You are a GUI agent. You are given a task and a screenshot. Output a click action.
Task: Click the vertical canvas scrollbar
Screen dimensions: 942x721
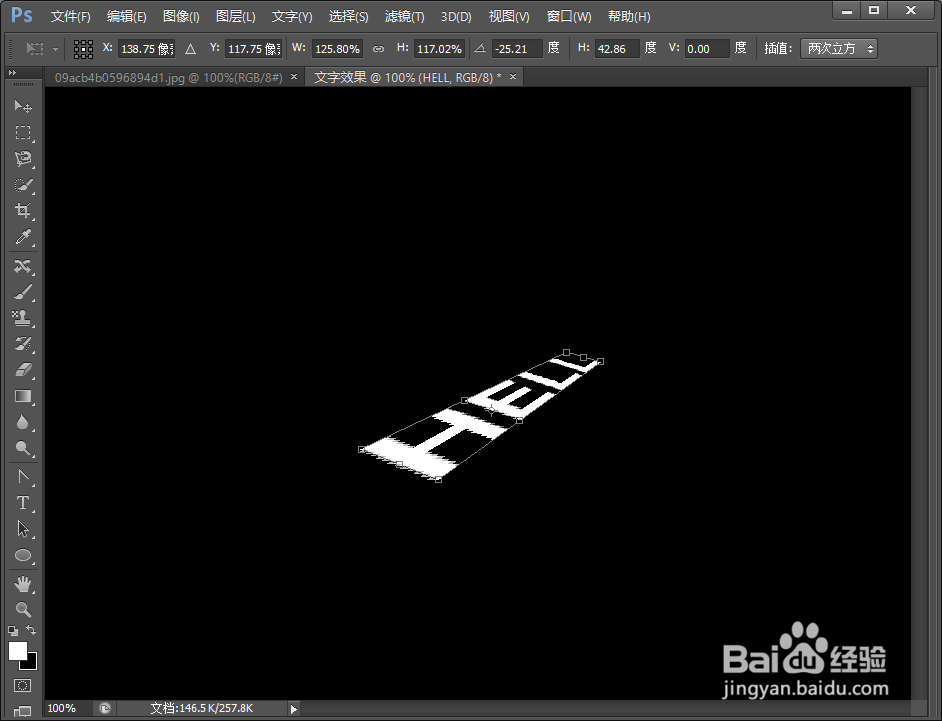click(919, 393)
